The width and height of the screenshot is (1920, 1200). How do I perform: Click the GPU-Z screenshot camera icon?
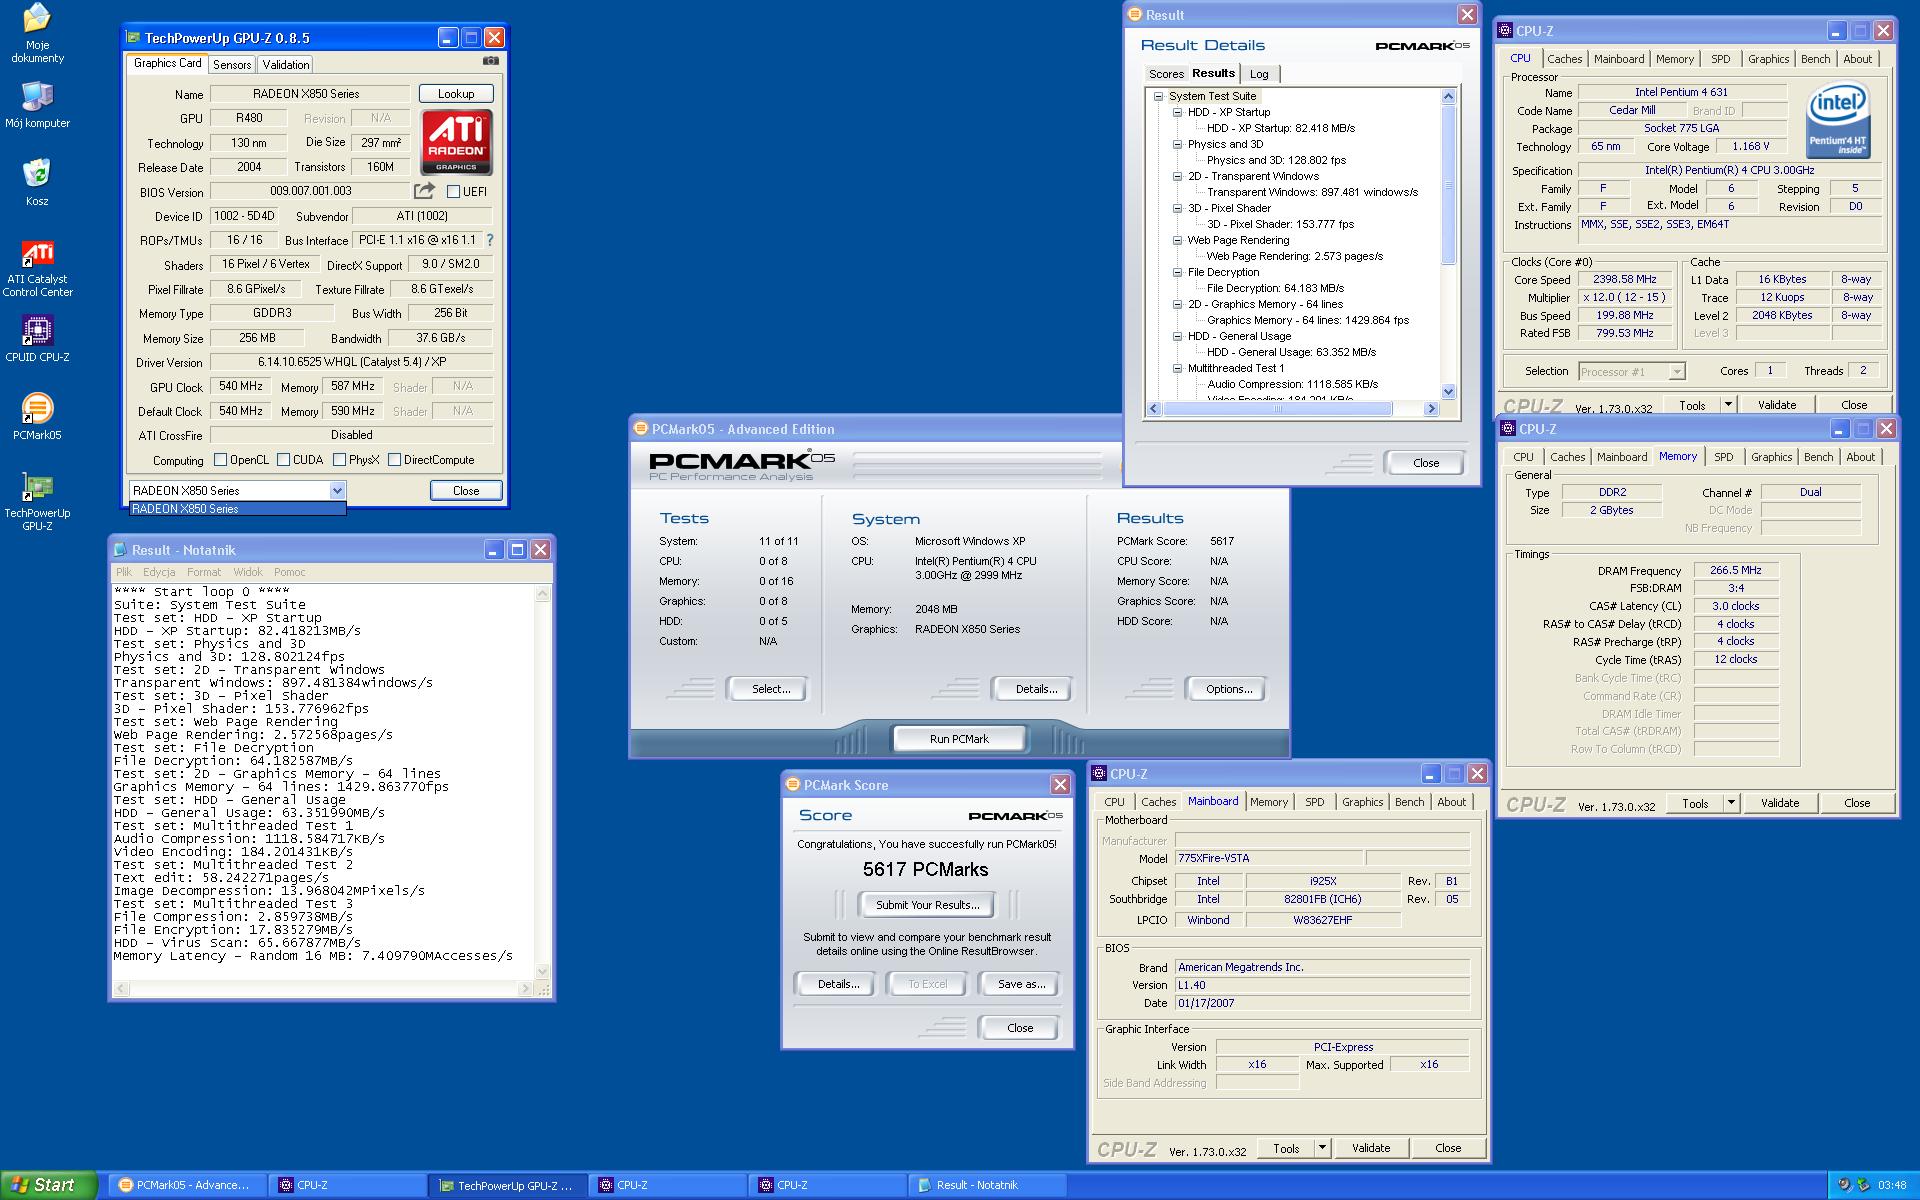pyautogui.click(x=491, y=61)
